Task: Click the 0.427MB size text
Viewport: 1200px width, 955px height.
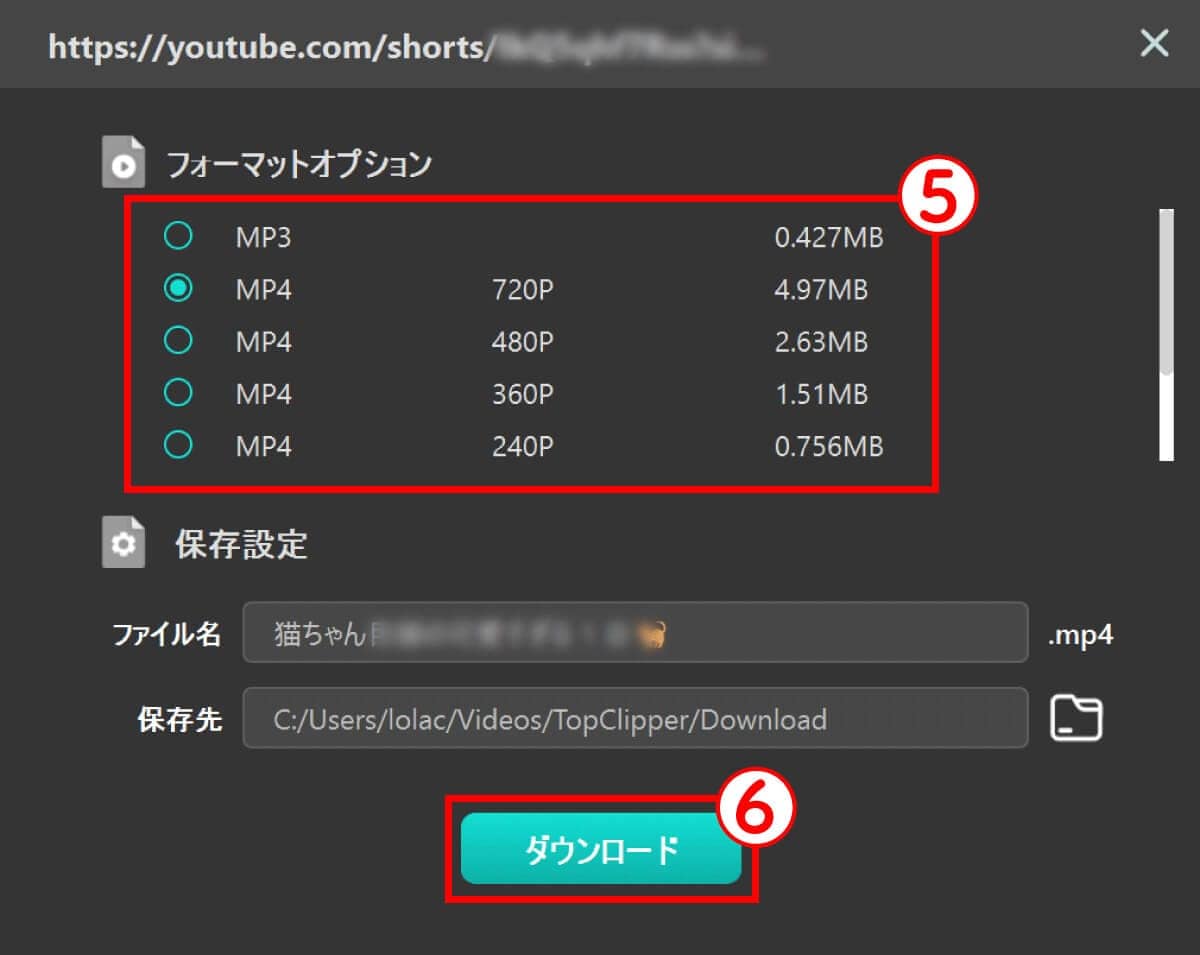Action: click(x=829, y=238)
